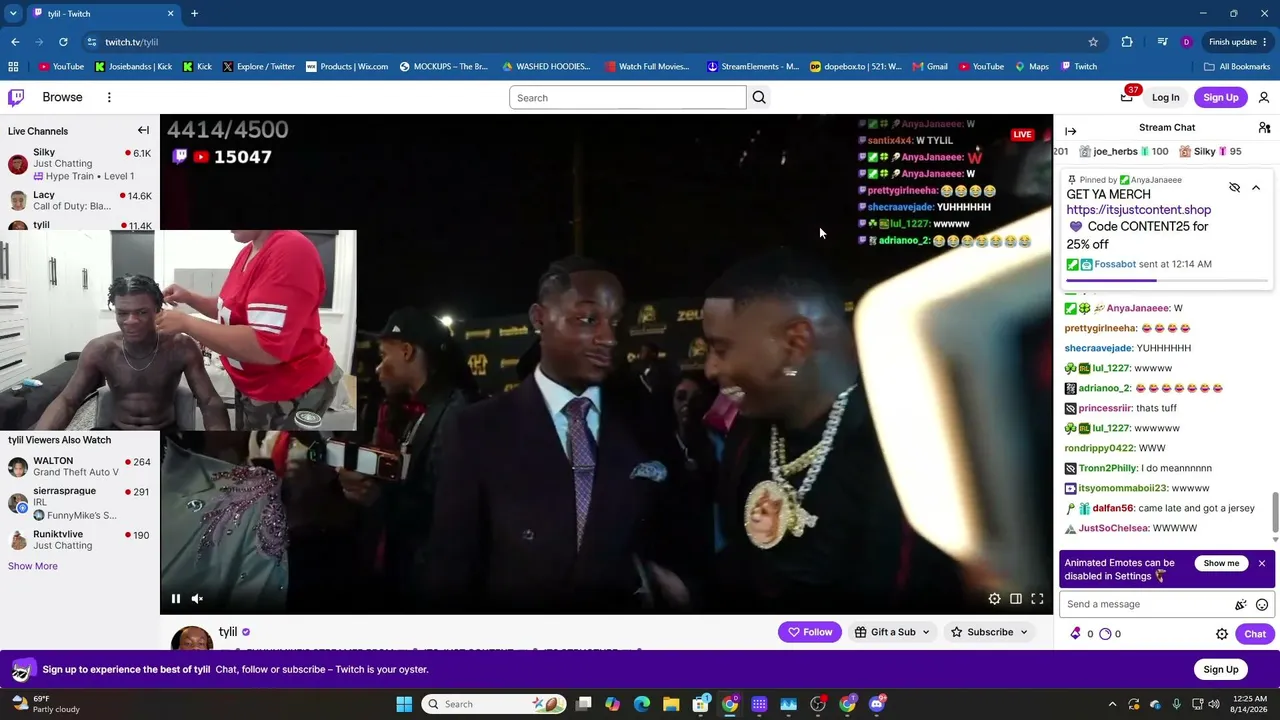Pause the stream video

(176, 599)
